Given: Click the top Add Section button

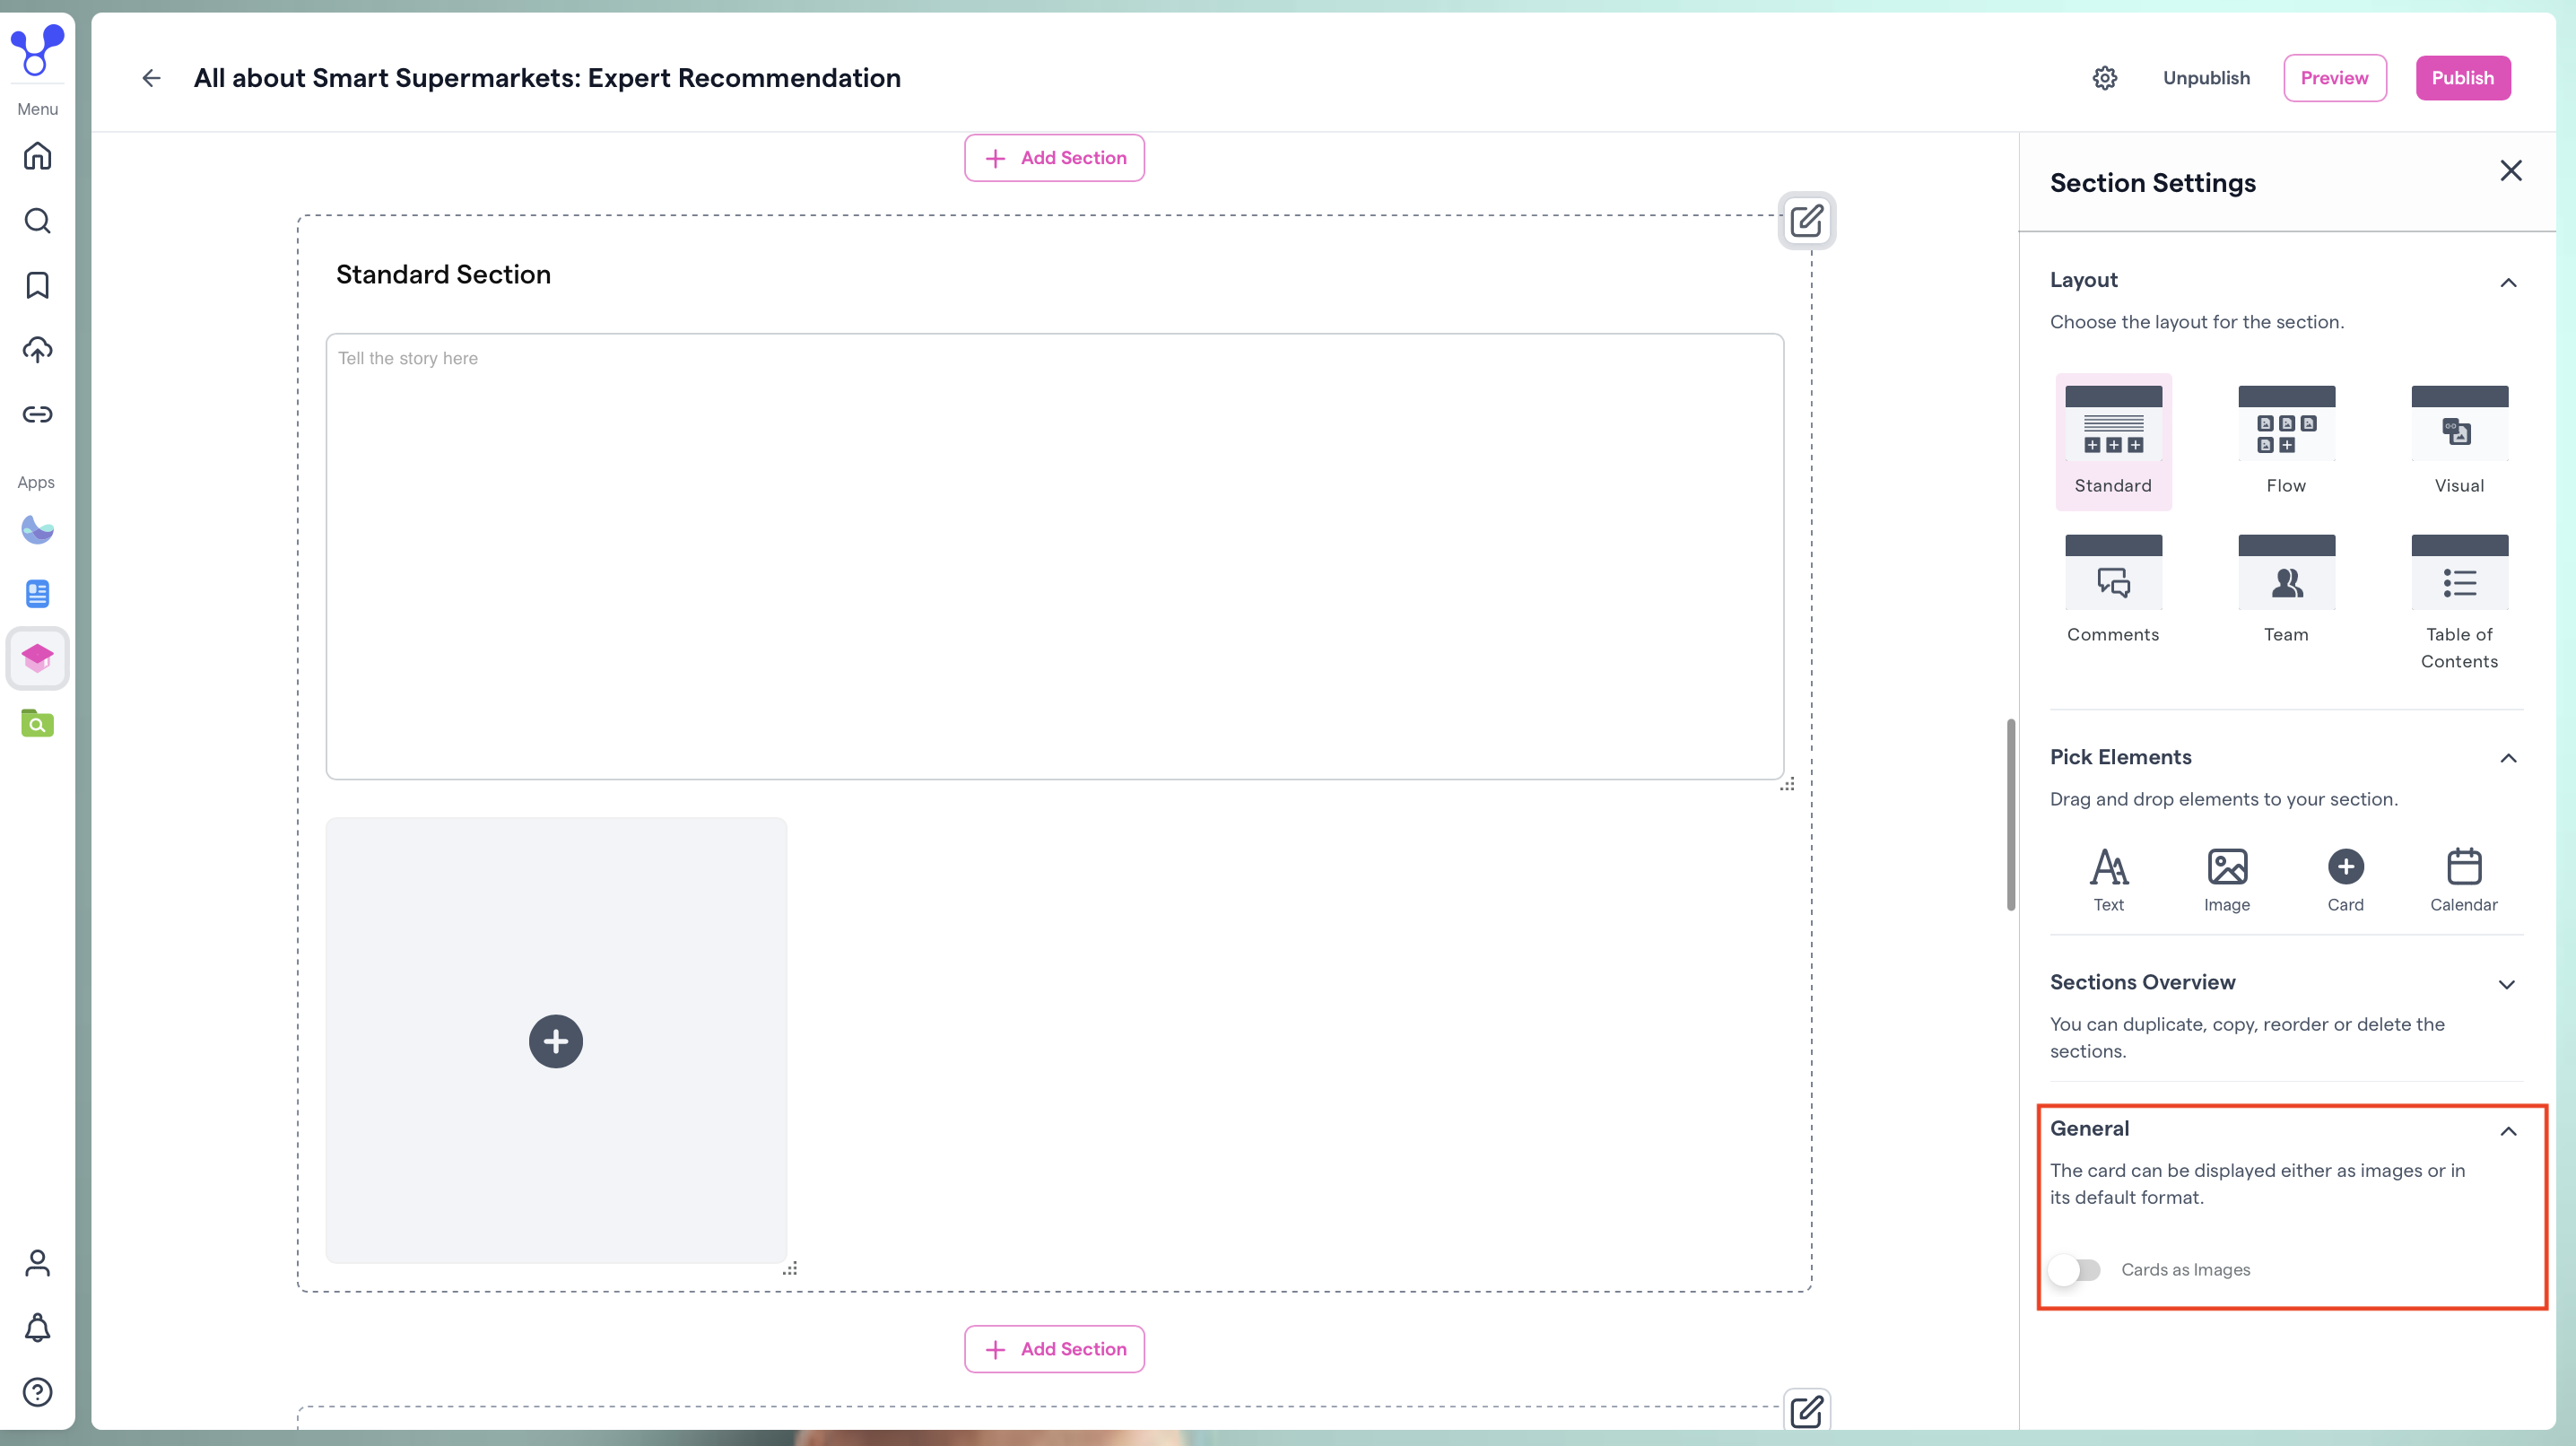Looking at the screenshot, I should click(x=1054, y=158).
